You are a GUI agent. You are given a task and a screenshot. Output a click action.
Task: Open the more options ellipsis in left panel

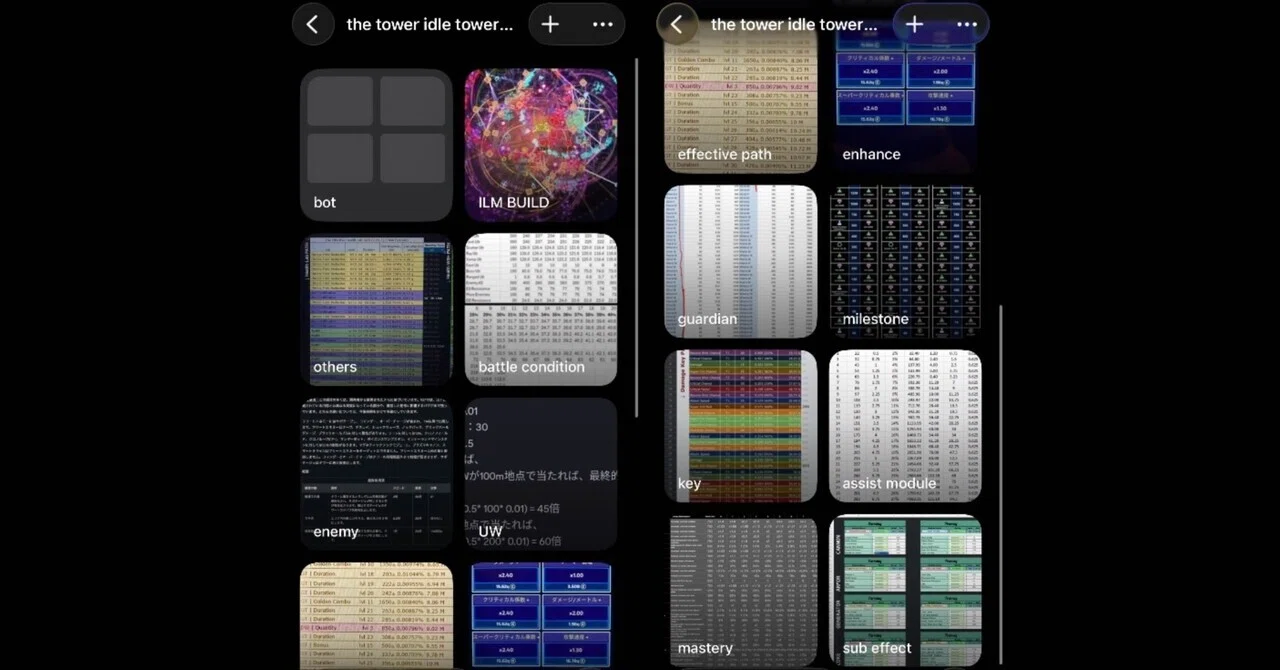[602, 24]
